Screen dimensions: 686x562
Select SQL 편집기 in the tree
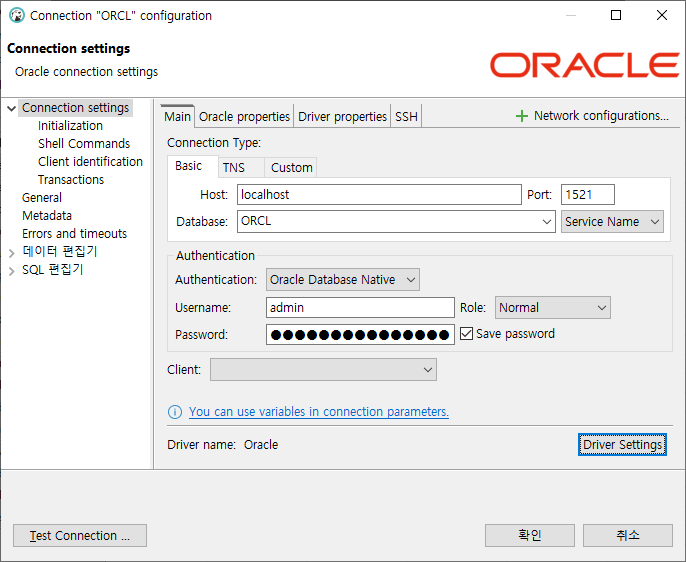[52, 270]
